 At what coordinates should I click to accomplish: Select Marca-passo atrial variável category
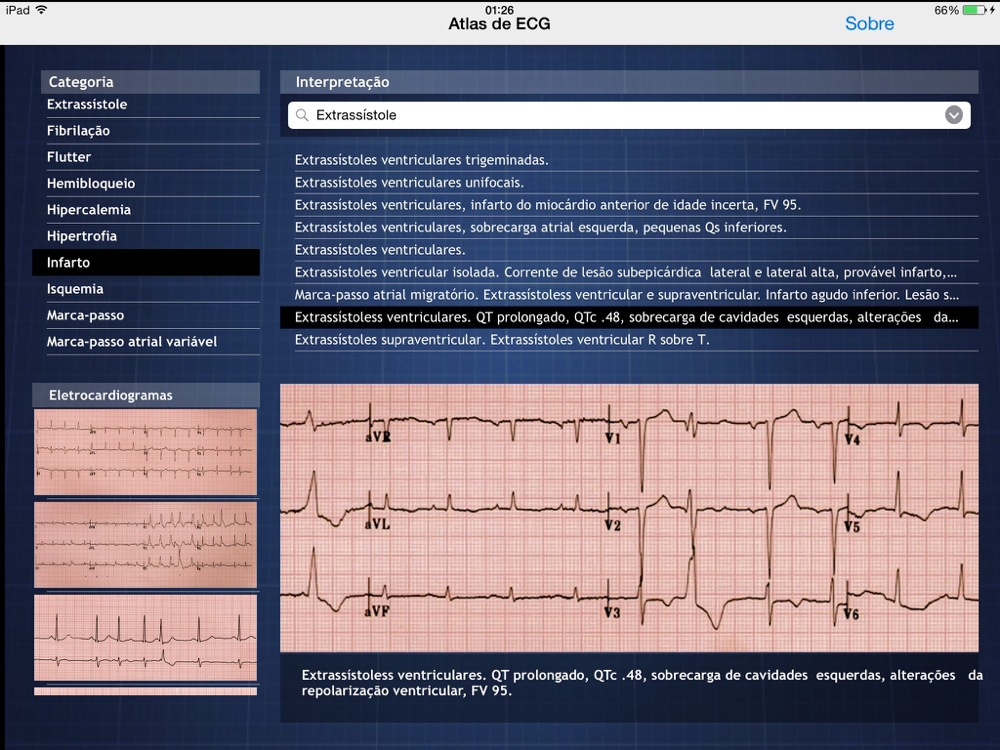coord(146,342)
